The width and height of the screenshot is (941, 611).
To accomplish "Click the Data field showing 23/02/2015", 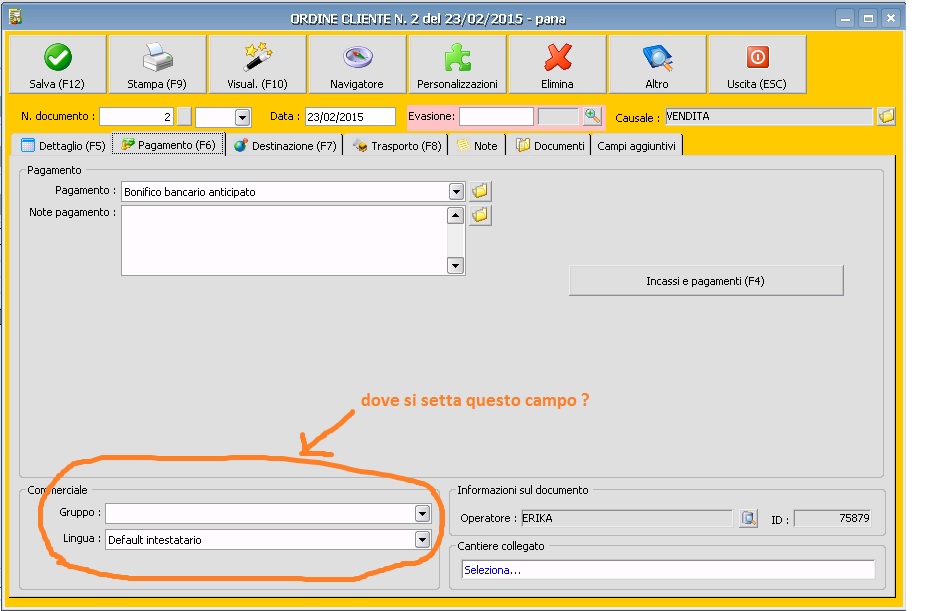I will pos(350,116).
